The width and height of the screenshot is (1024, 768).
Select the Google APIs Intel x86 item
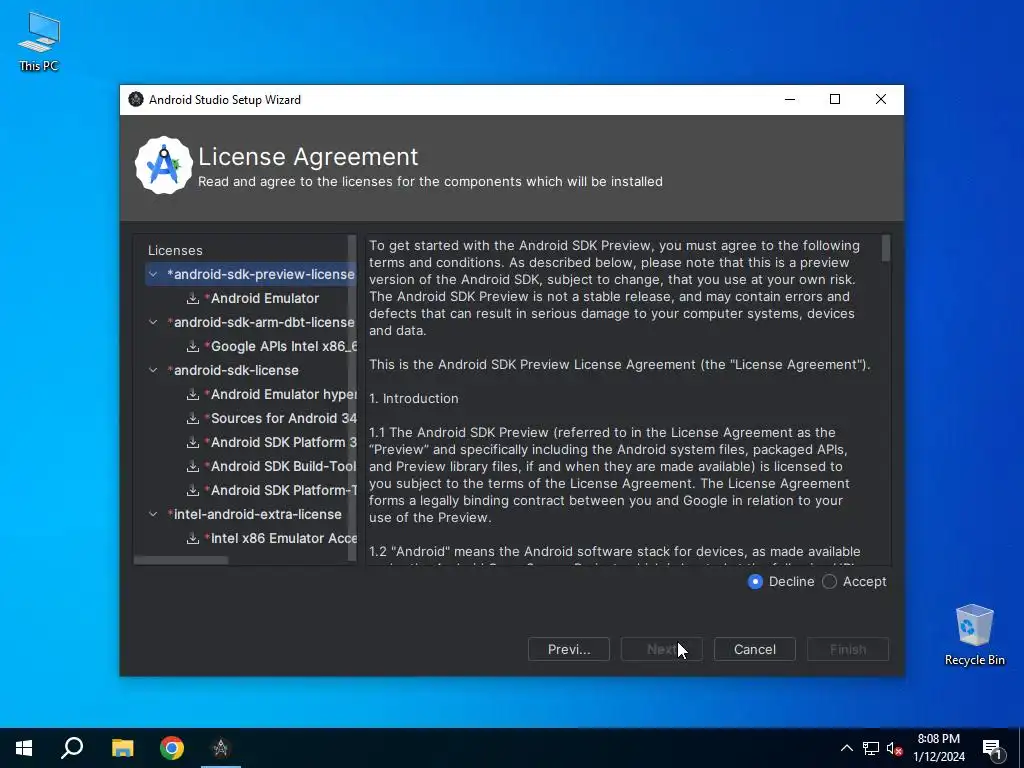coord(281,346)
